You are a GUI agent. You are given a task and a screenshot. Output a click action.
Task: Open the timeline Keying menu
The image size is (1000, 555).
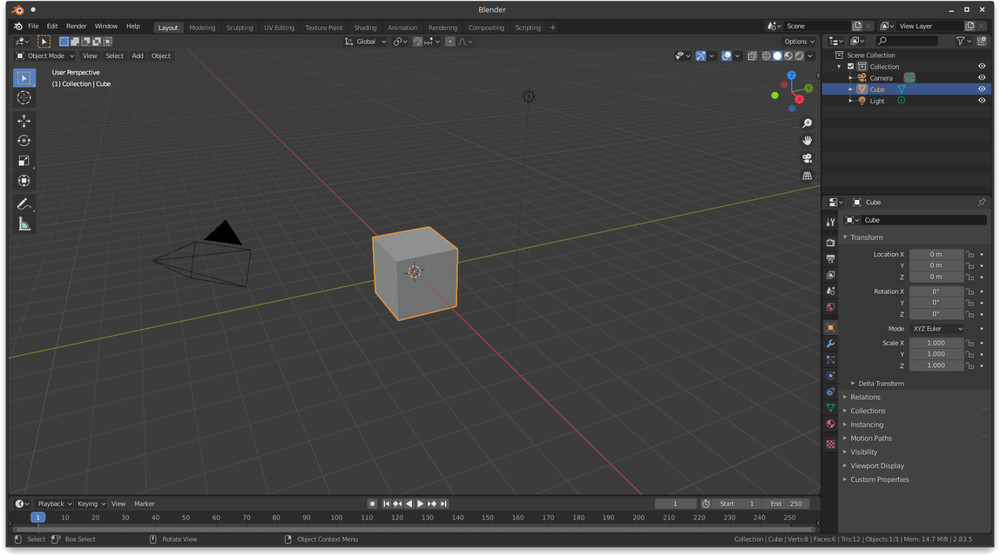tap(91, 504)
